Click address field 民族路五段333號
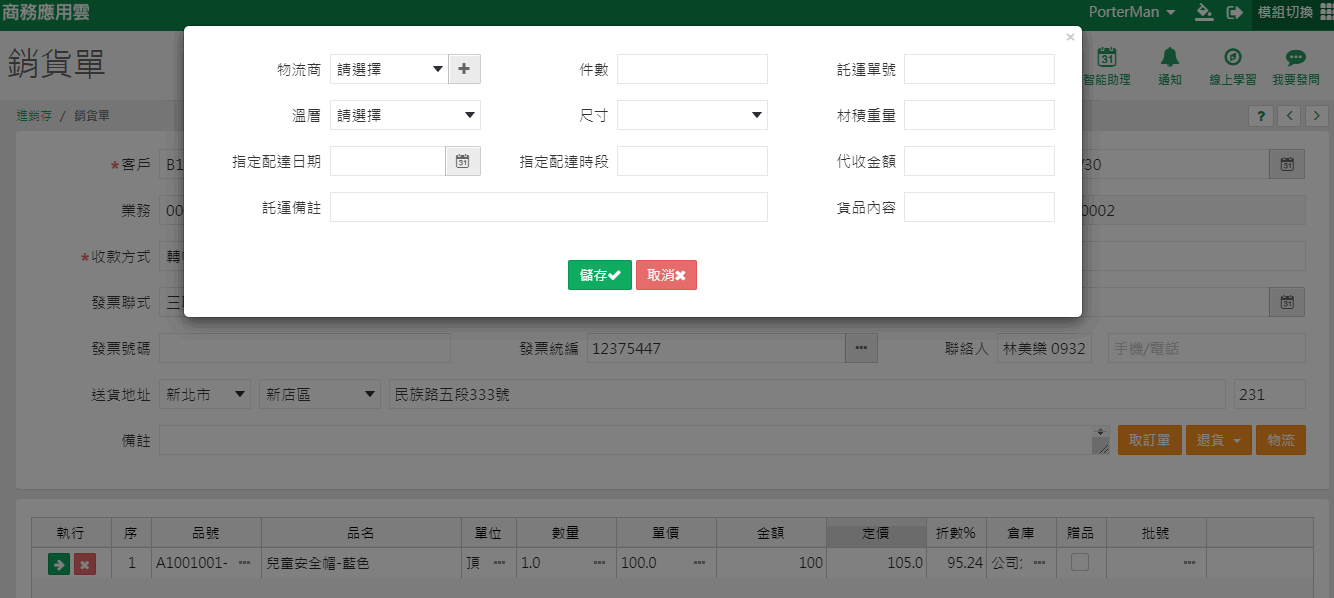 (x=807, y=394)
